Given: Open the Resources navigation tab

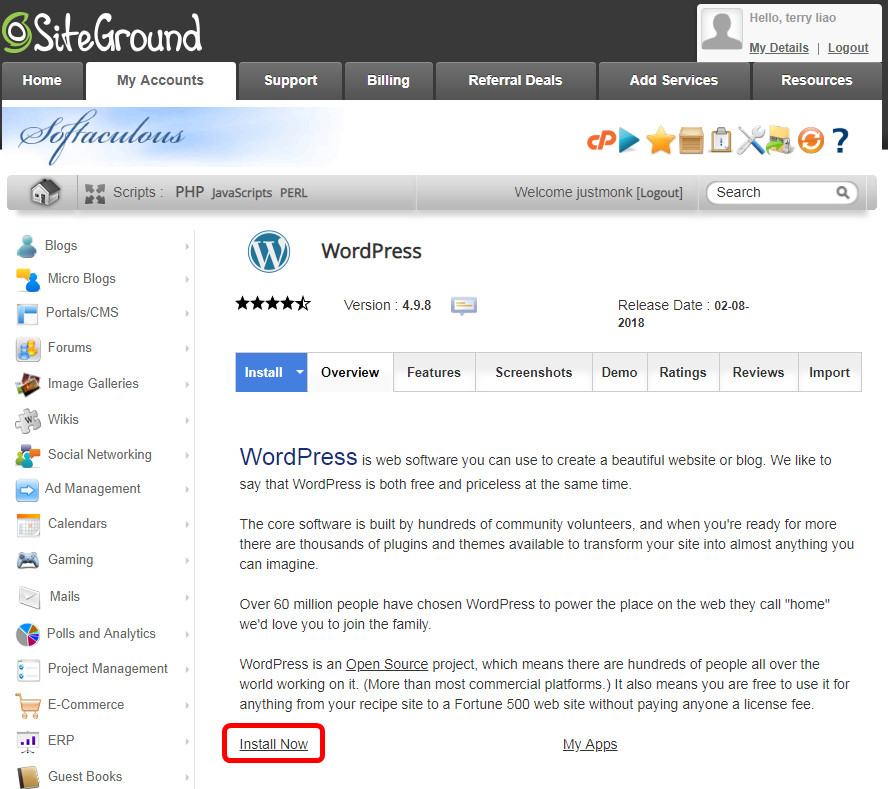Looking at the screenshot, I should (x=817, y=80).
